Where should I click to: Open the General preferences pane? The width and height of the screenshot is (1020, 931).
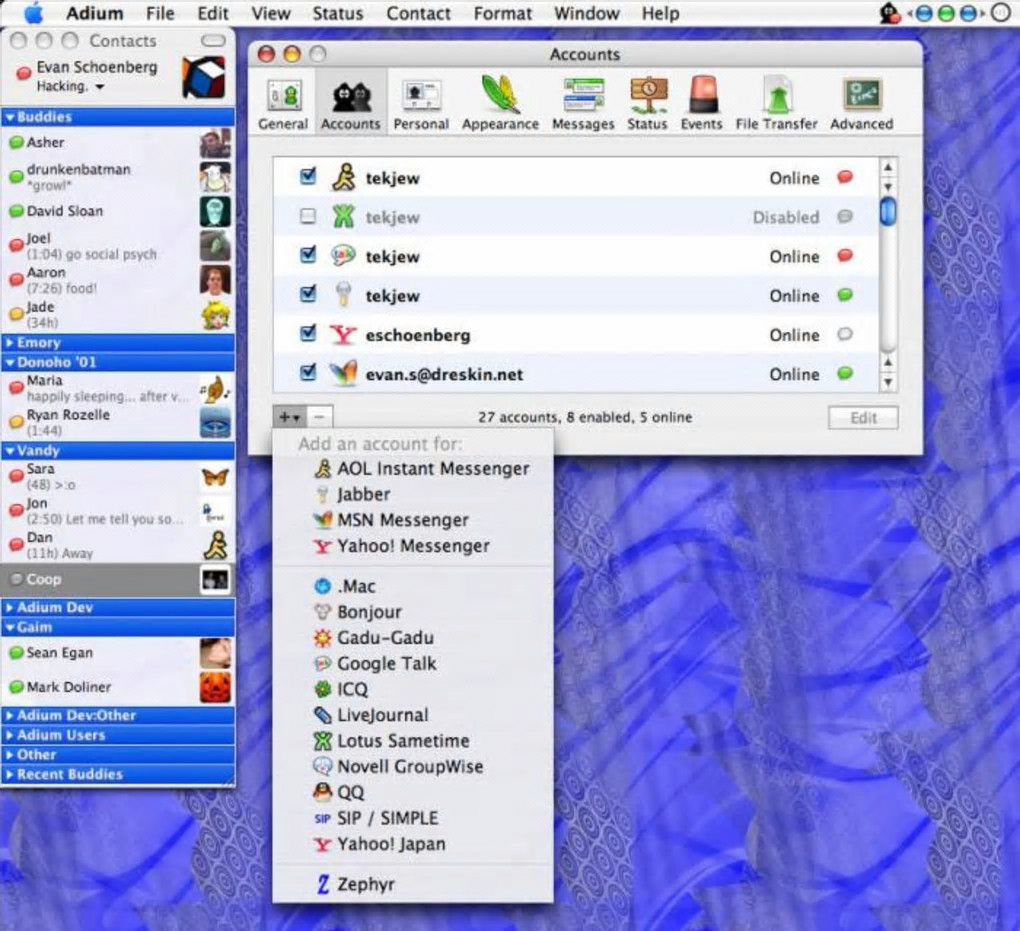[283, 104]
